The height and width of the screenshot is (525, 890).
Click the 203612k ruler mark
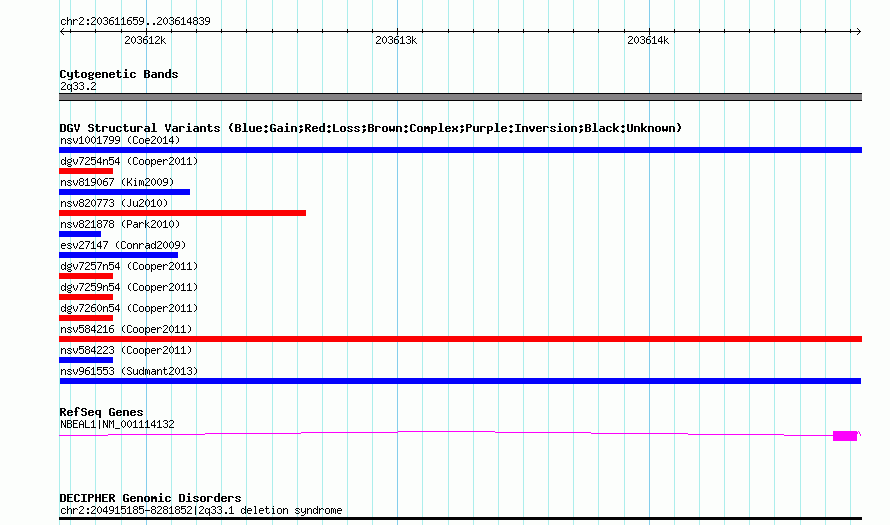(145, 40)
